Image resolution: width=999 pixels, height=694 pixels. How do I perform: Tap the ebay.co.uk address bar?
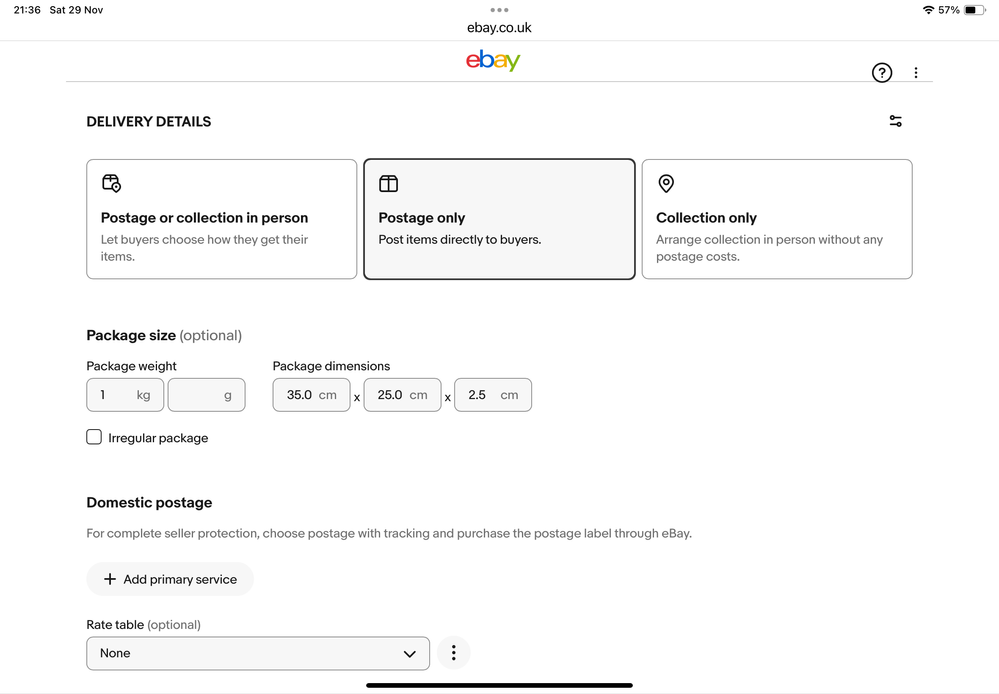point(499,28)
